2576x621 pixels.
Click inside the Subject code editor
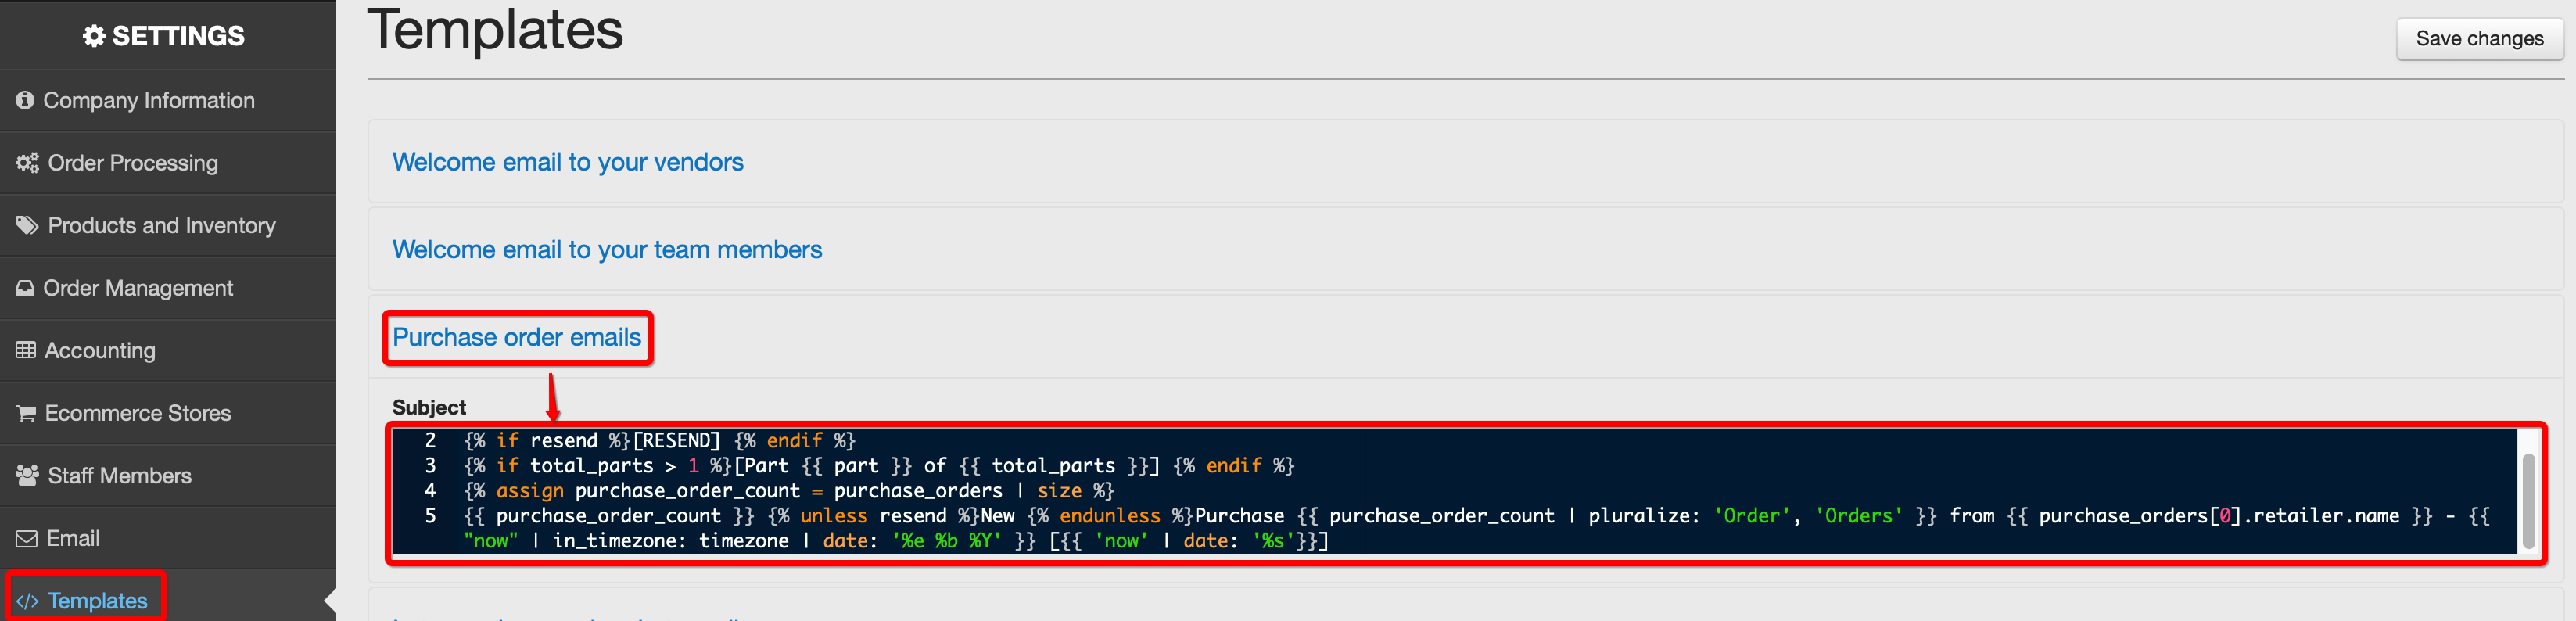[1454, 491]
